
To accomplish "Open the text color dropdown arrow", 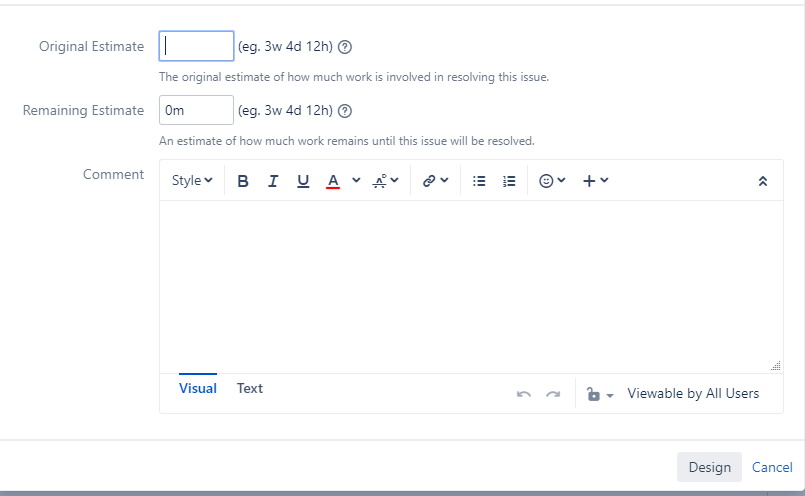I will pyautogui.click(x=356, y=180).
